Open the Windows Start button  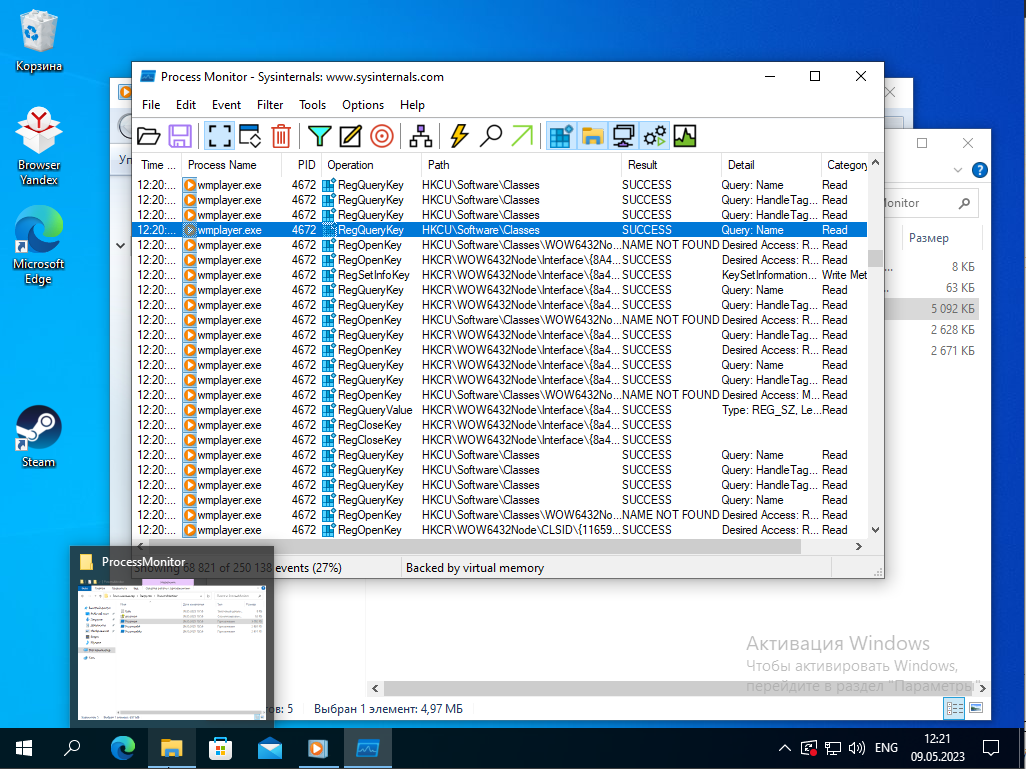(24, 747)
